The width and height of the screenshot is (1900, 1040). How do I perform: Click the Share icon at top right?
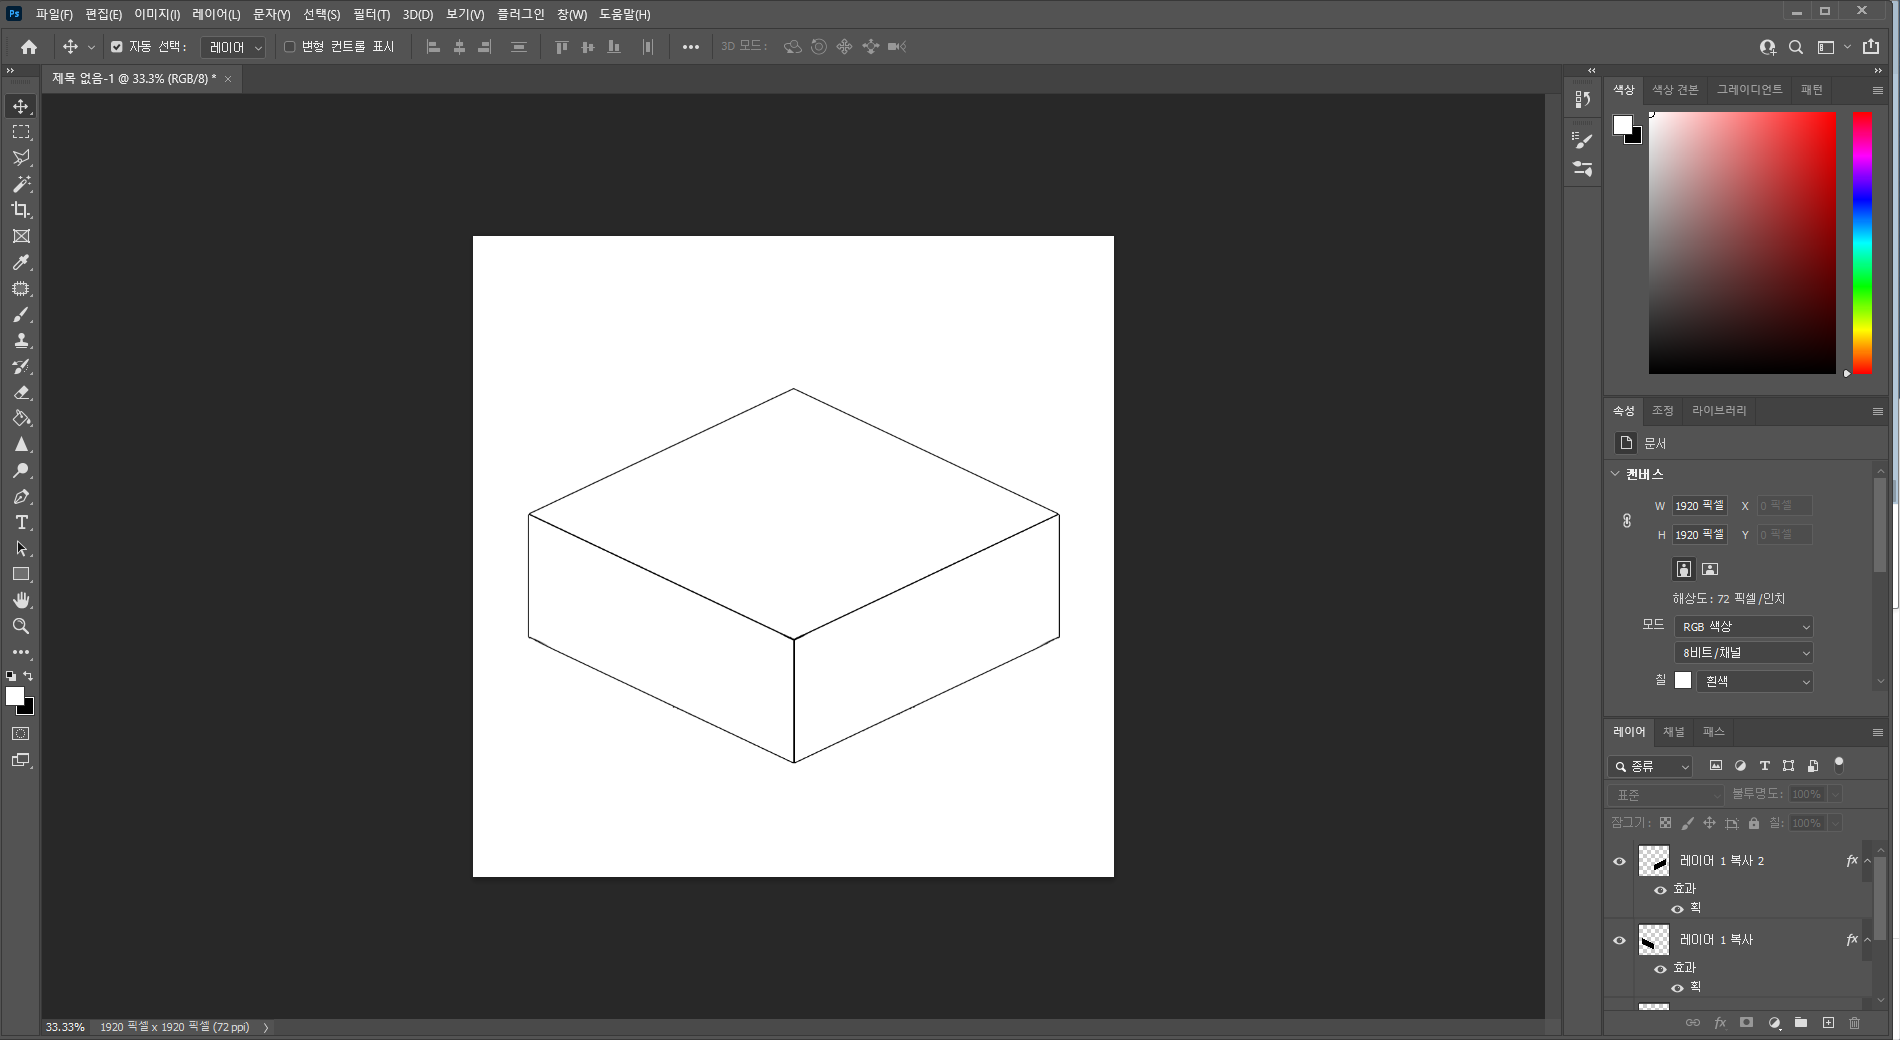click(x=1871, y=47)
